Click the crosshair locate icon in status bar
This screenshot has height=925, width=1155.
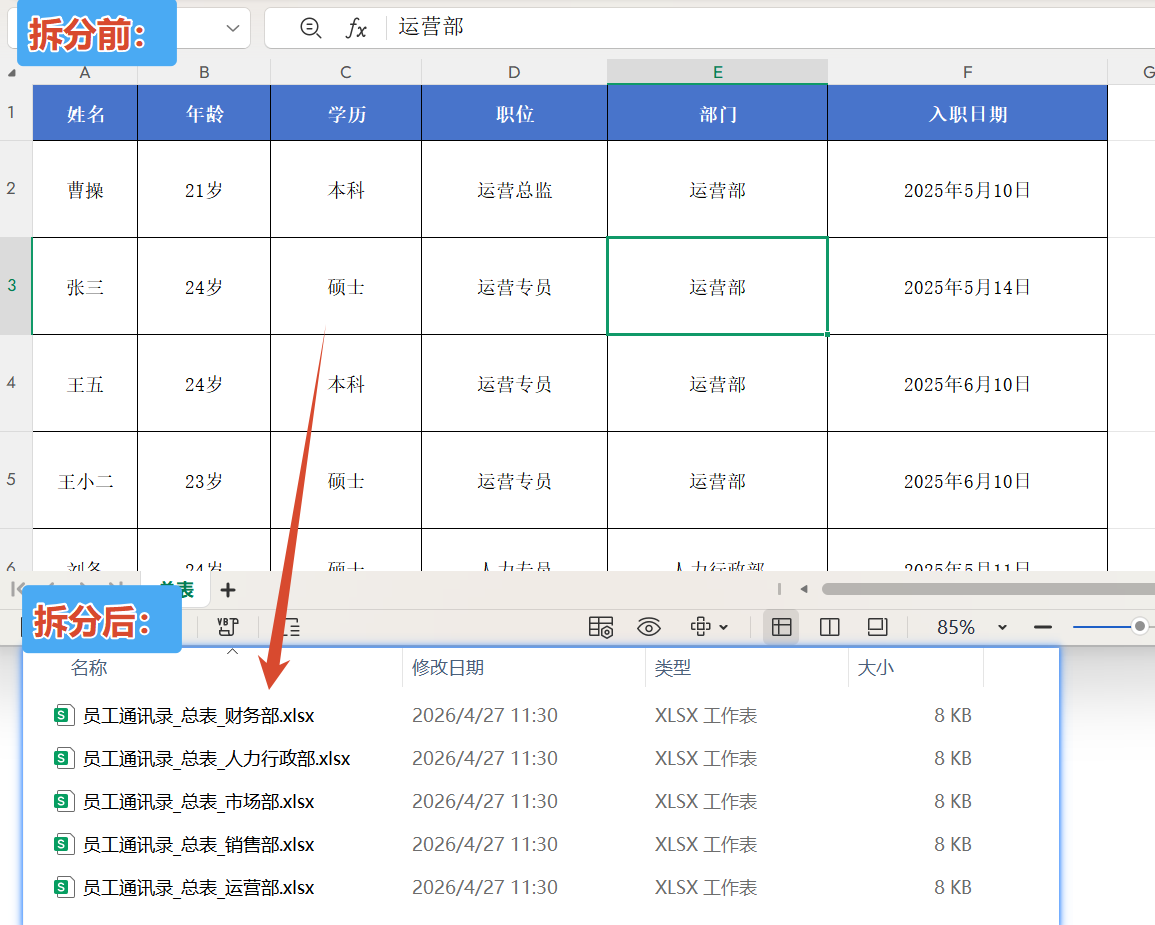pos(700,627)
